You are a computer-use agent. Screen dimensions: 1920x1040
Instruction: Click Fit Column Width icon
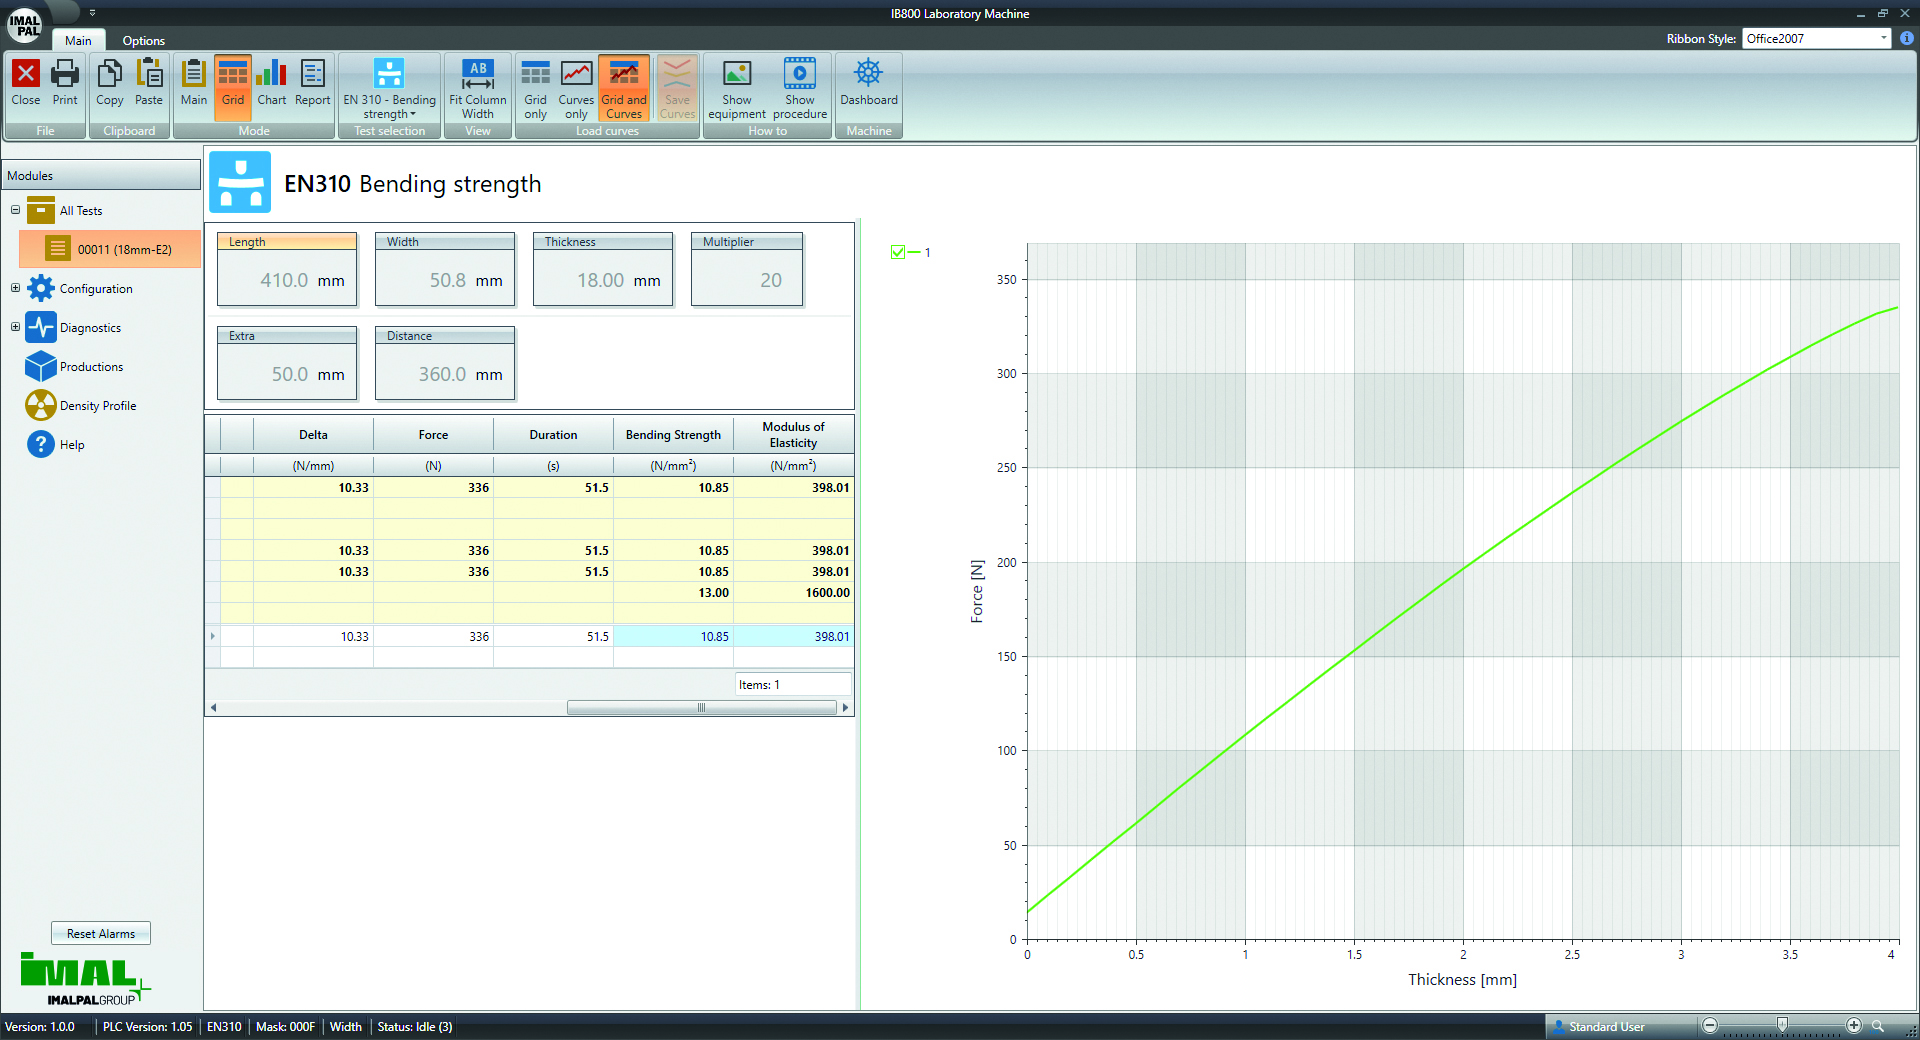(x=478, y=89)
